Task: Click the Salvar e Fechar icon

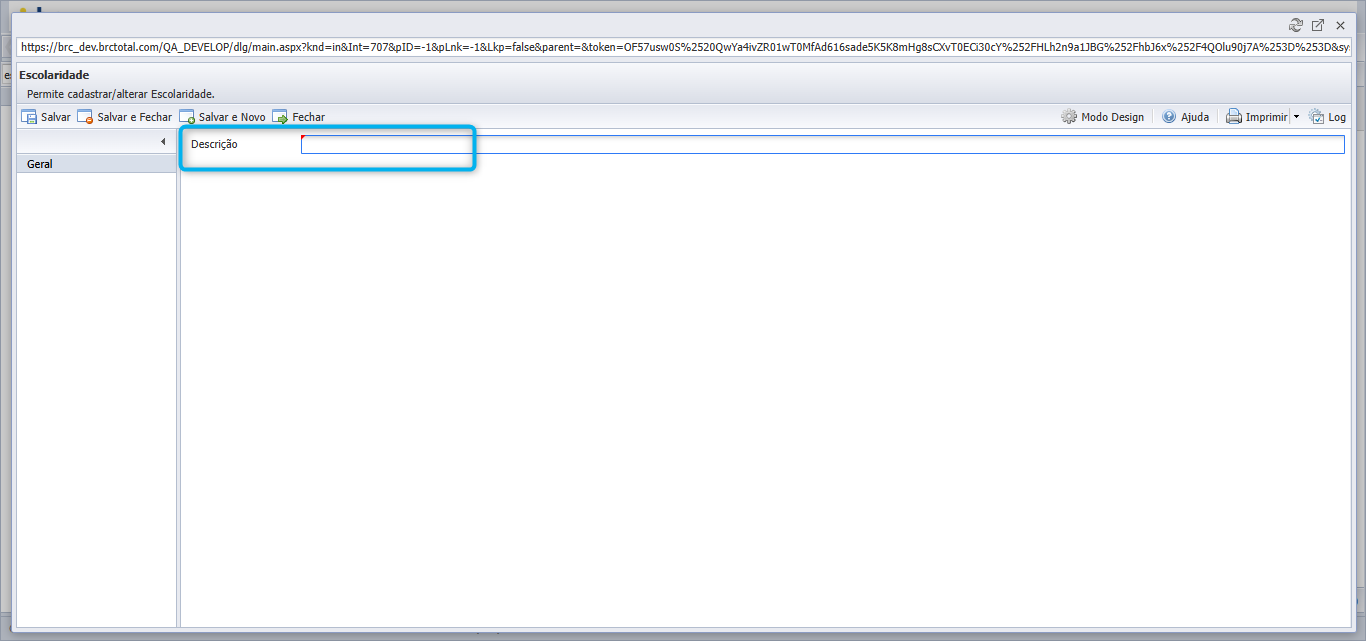Action: pos(85,117)
